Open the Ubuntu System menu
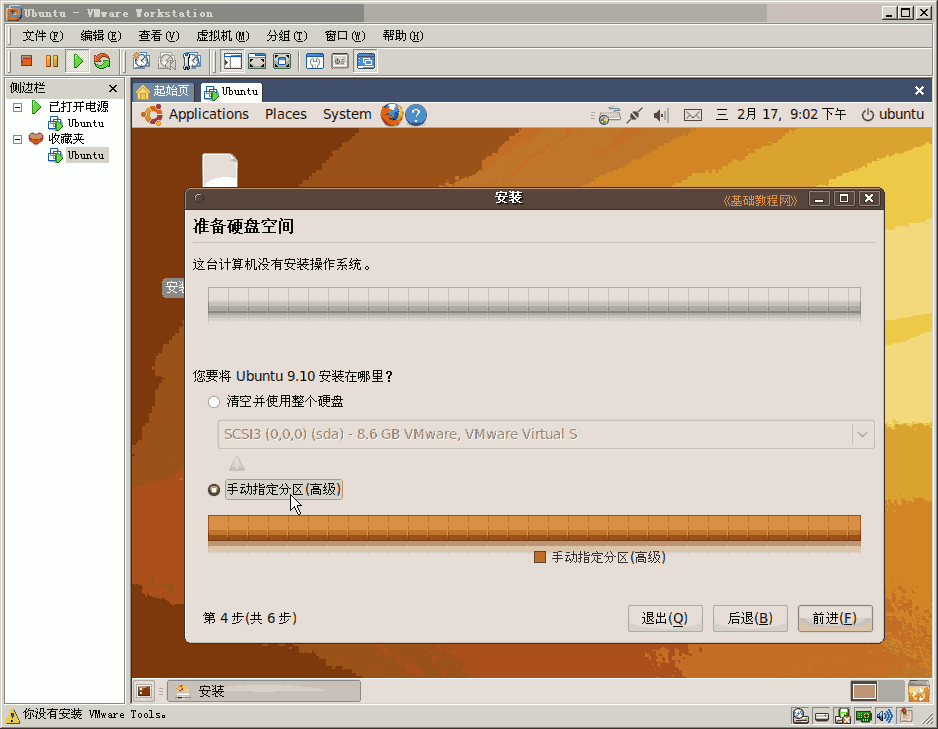Screen dimensions: 938x729 click(x=347, y=114)
